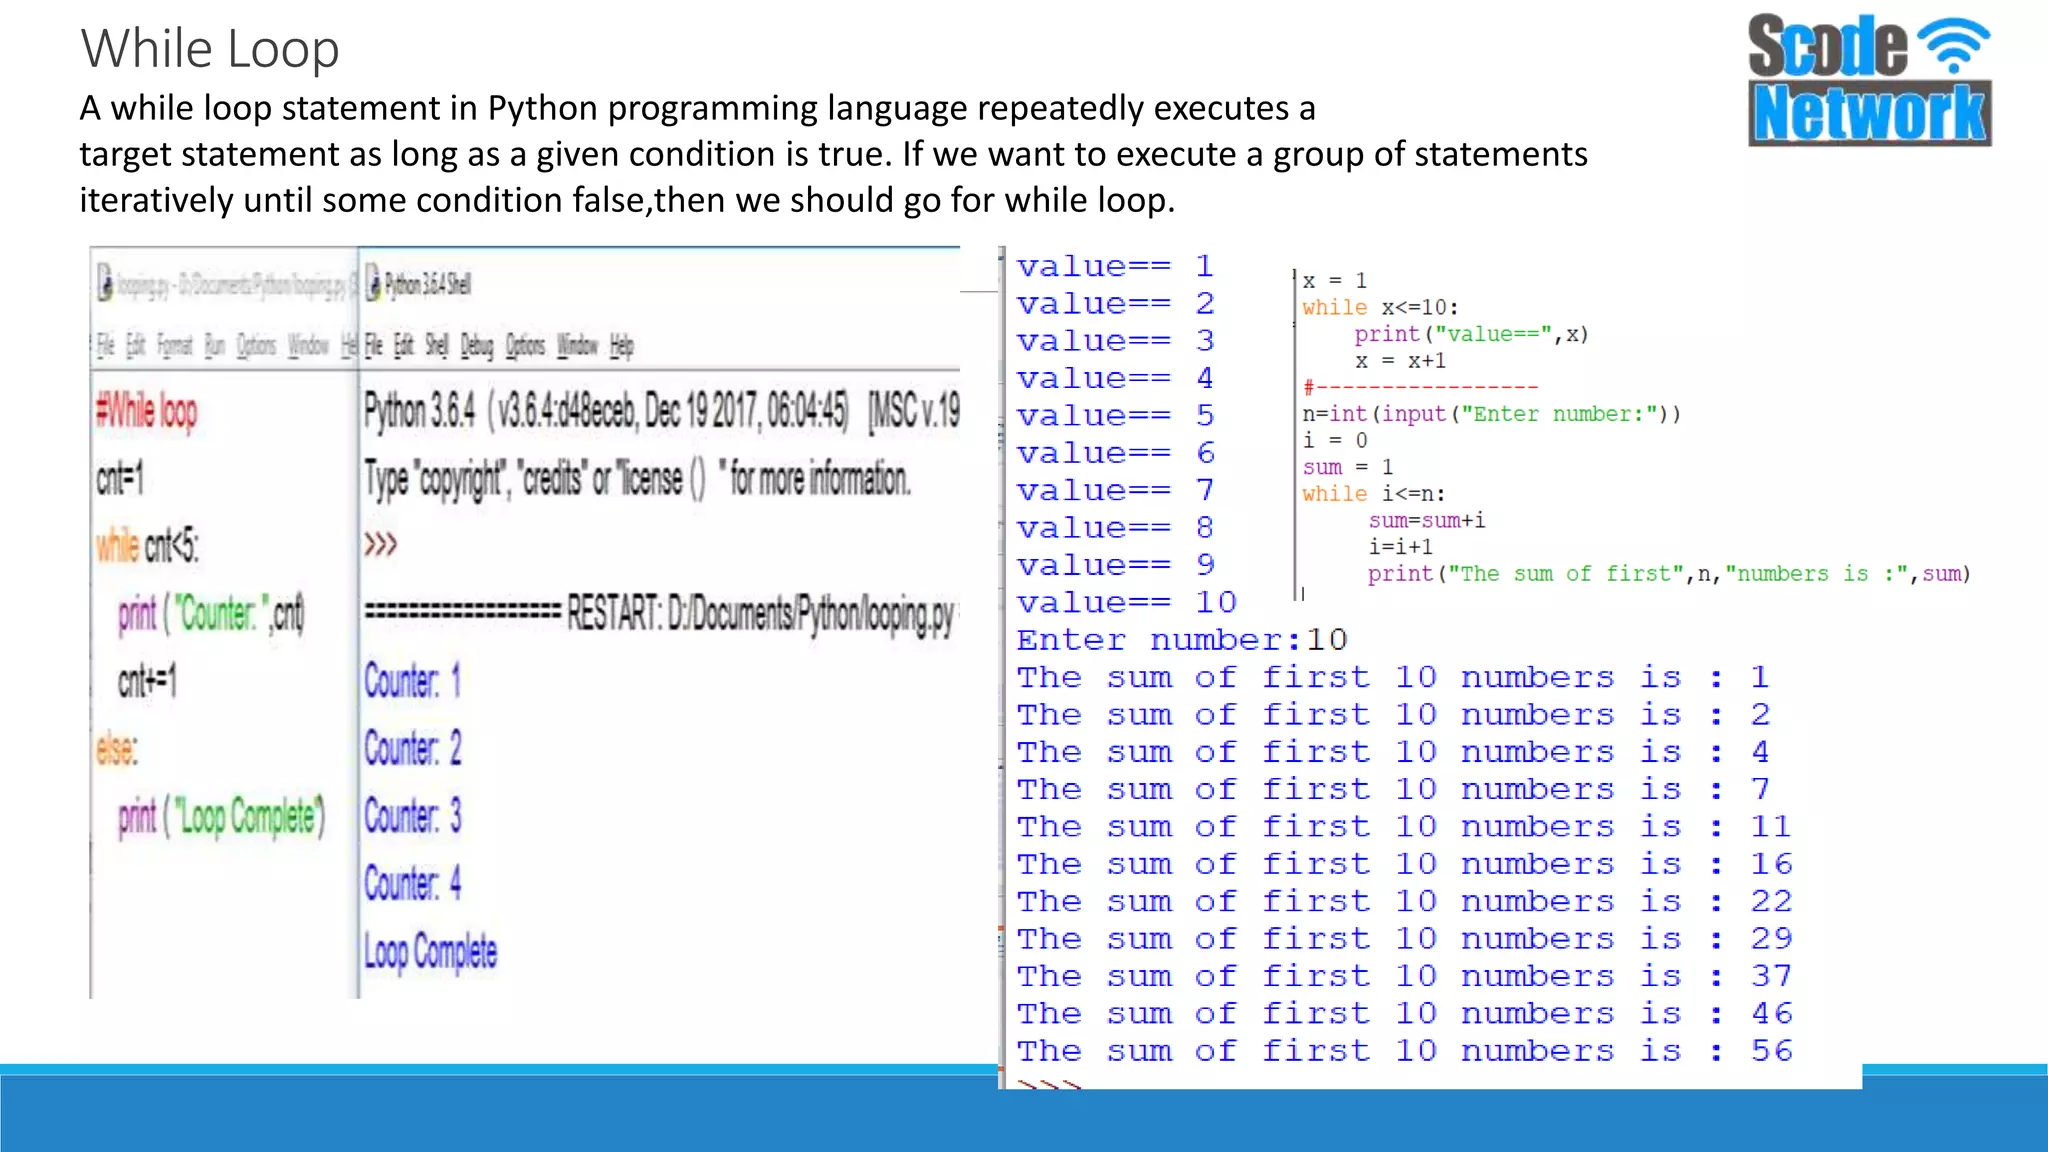Open Window menu in looping.py editor
The image size is (2048, 1152).
tap(308, 346)
